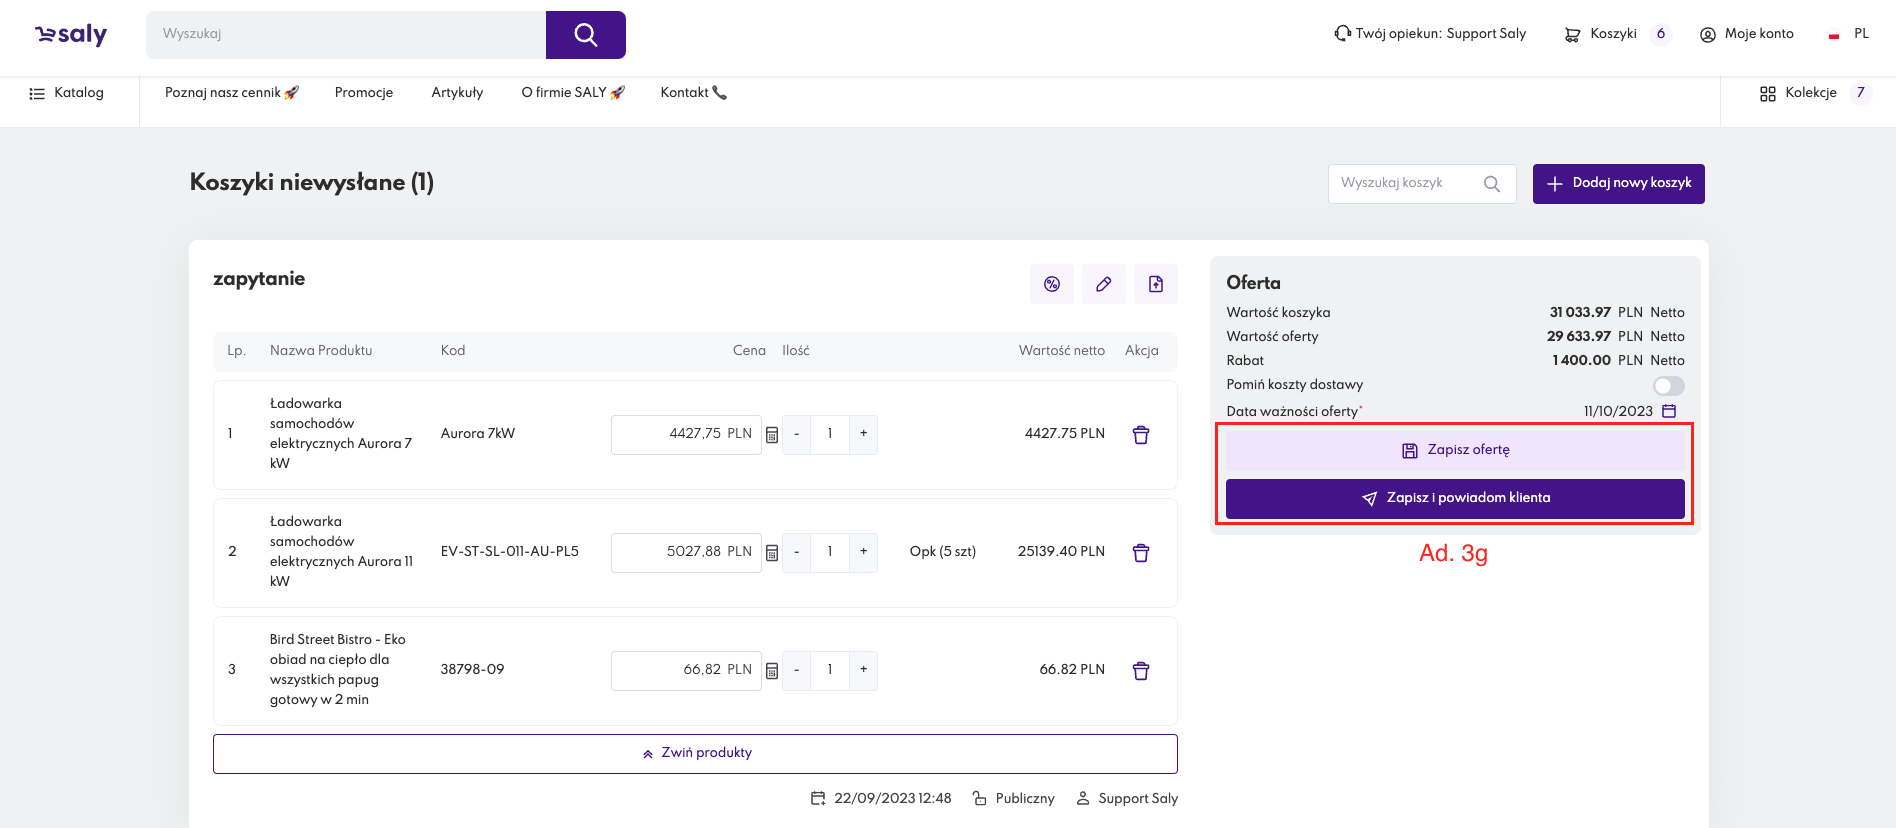The height and width of the screenshot is (828, 1896).
Task: Open the Promocje menu item
Action: pos(363,93)
